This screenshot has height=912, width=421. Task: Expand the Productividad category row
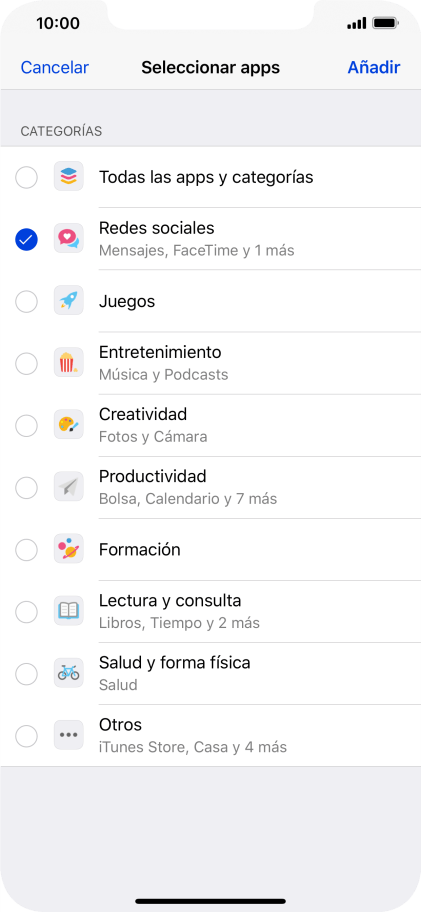[x=210, y=487]
